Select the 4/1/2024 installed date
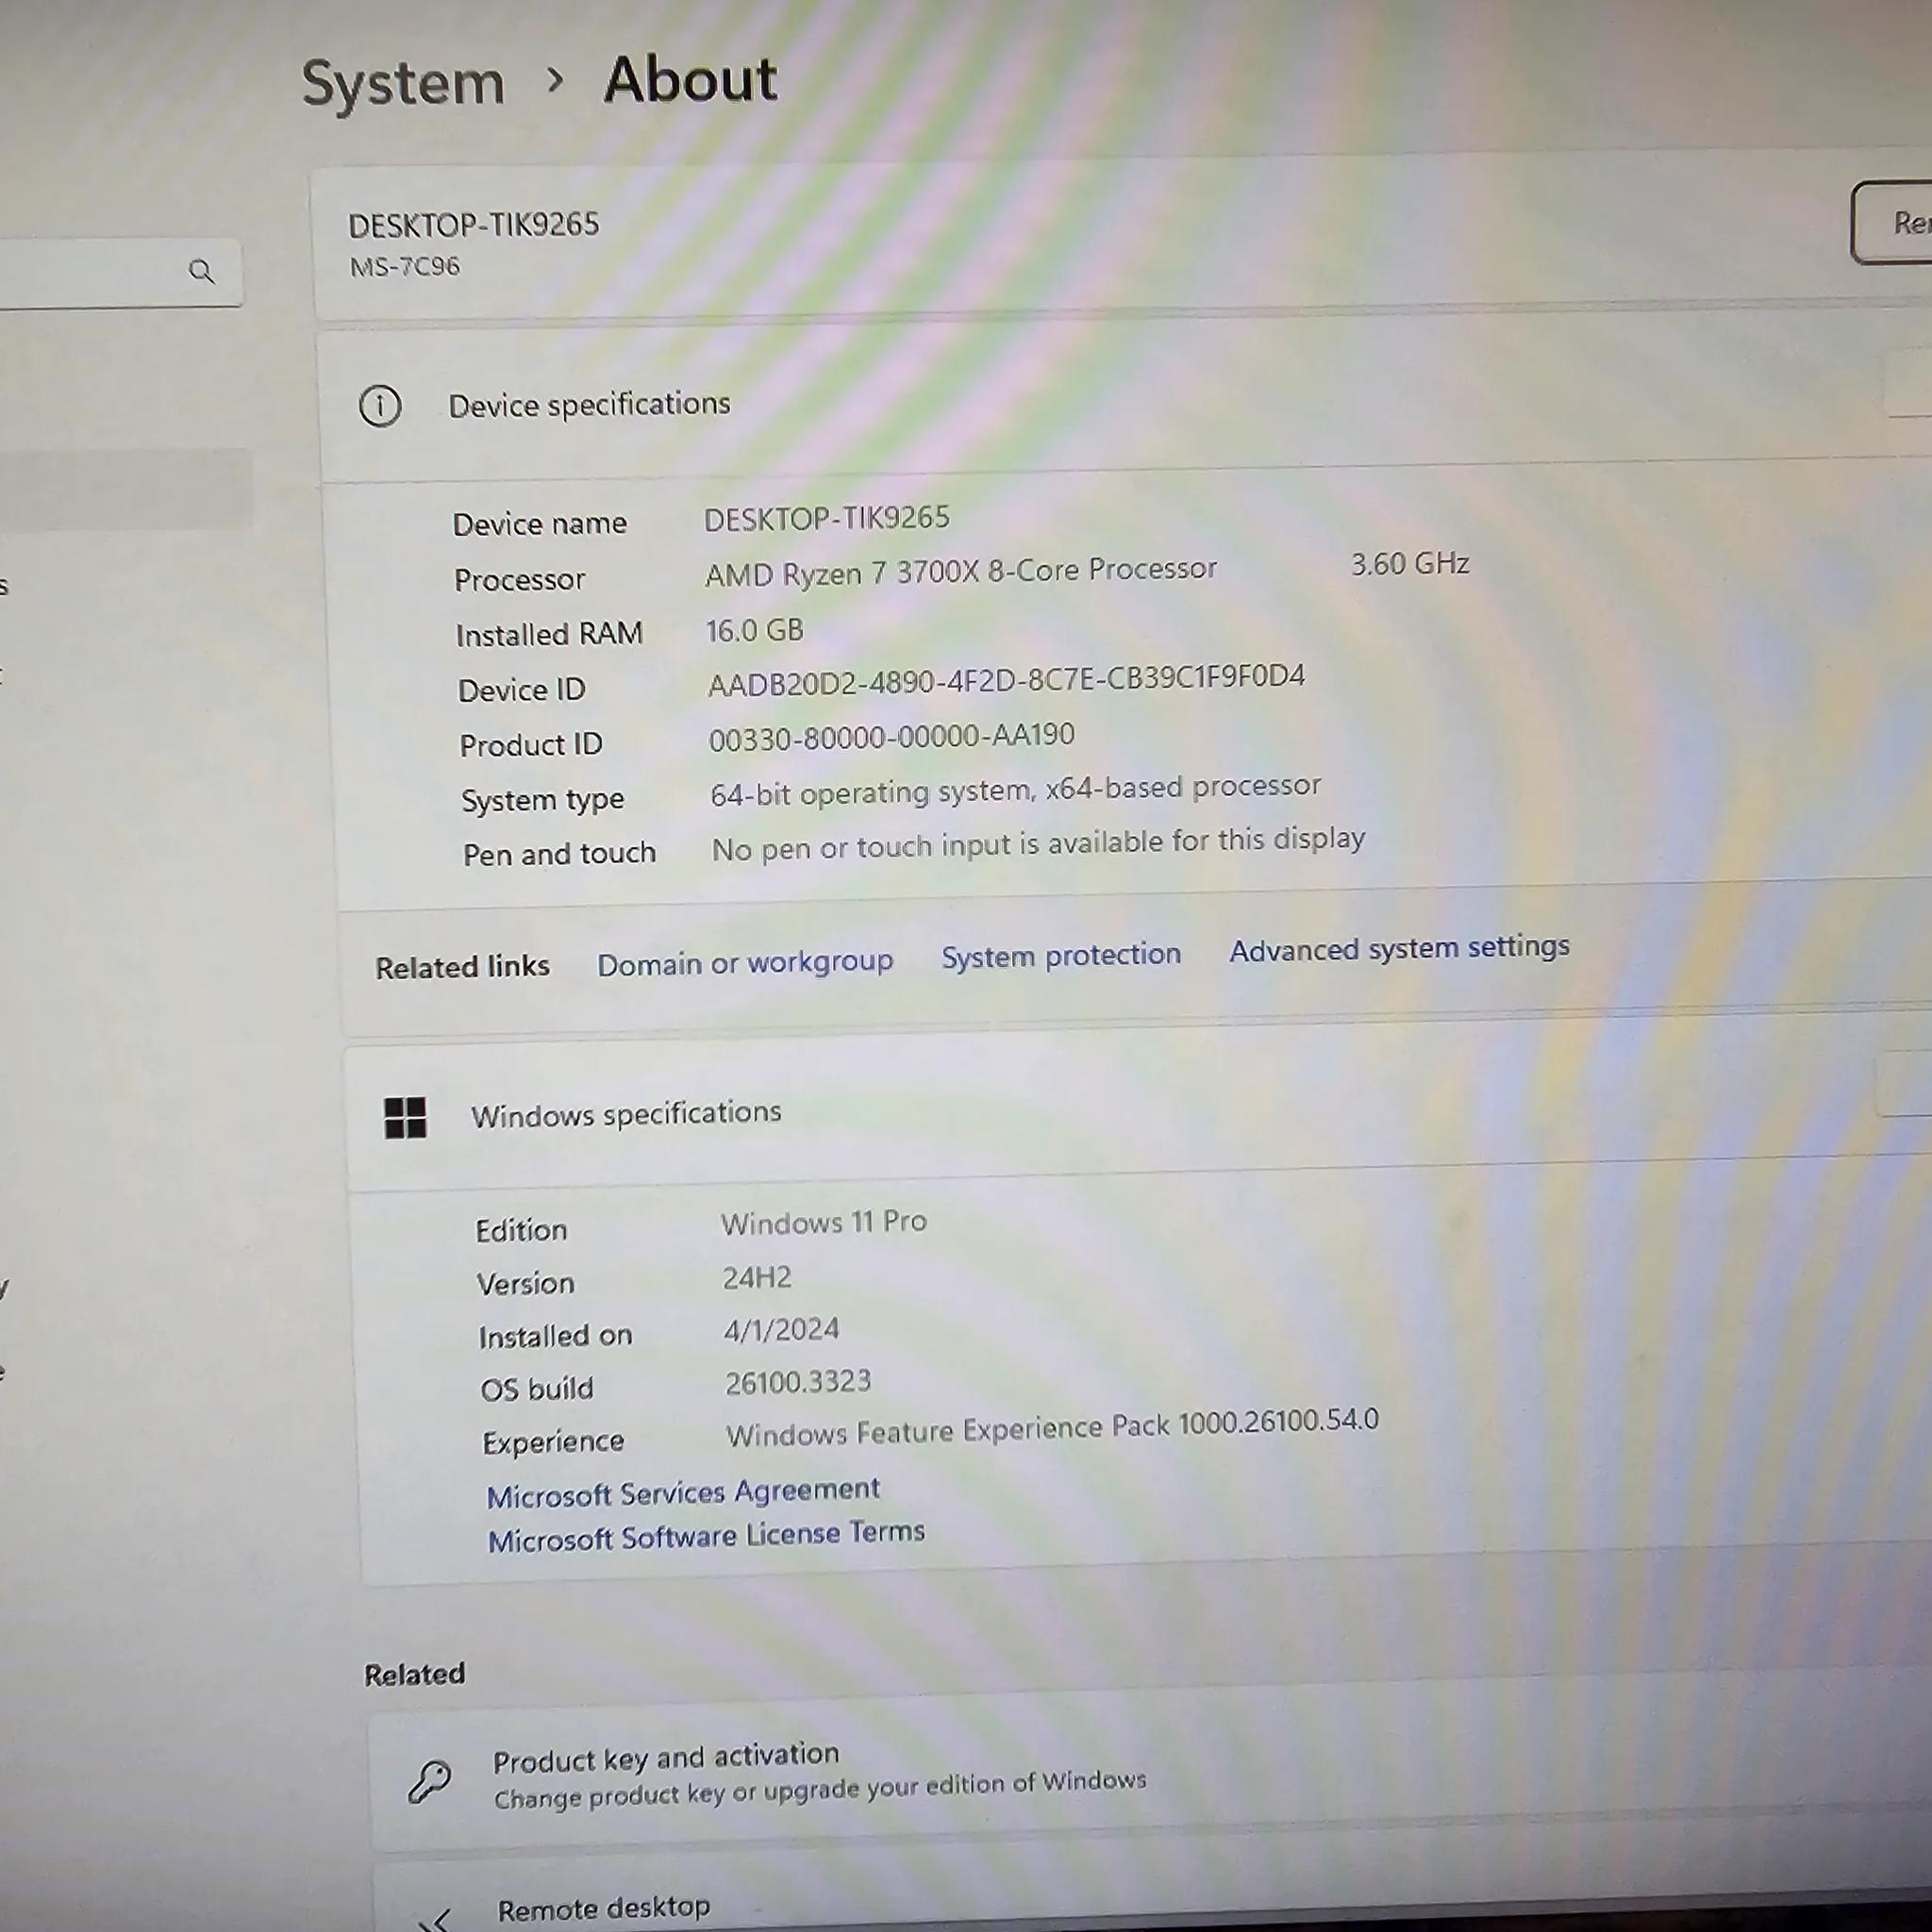This screenshot has height=1932, width=1932. click(781, 1330)
